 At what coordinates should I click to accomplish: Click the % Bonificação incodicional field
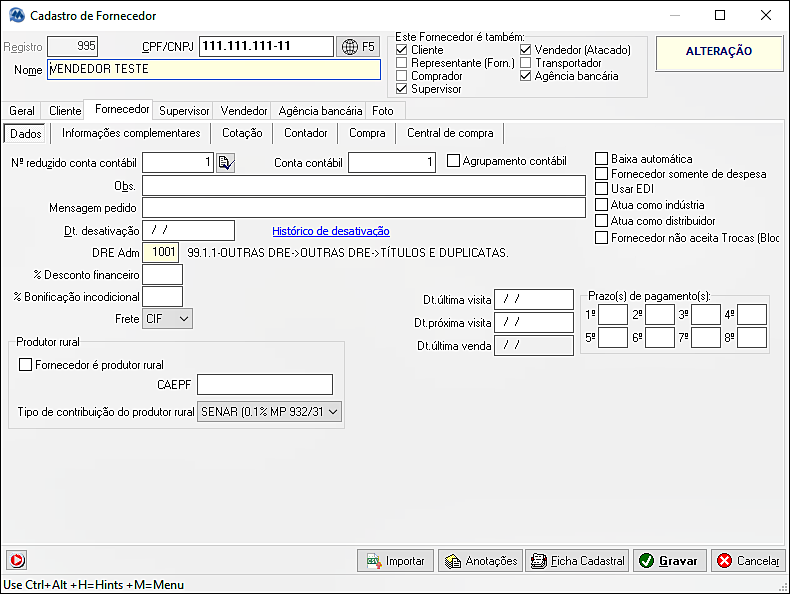coord(163,297)
